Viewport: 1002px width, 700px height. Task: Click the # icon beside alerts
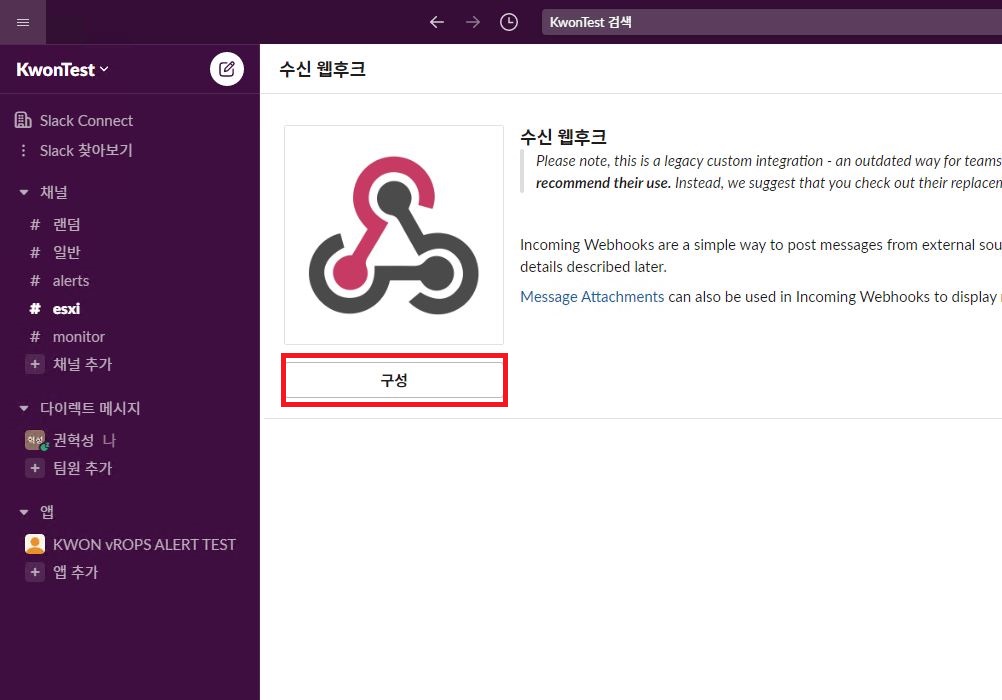(35, 281)
